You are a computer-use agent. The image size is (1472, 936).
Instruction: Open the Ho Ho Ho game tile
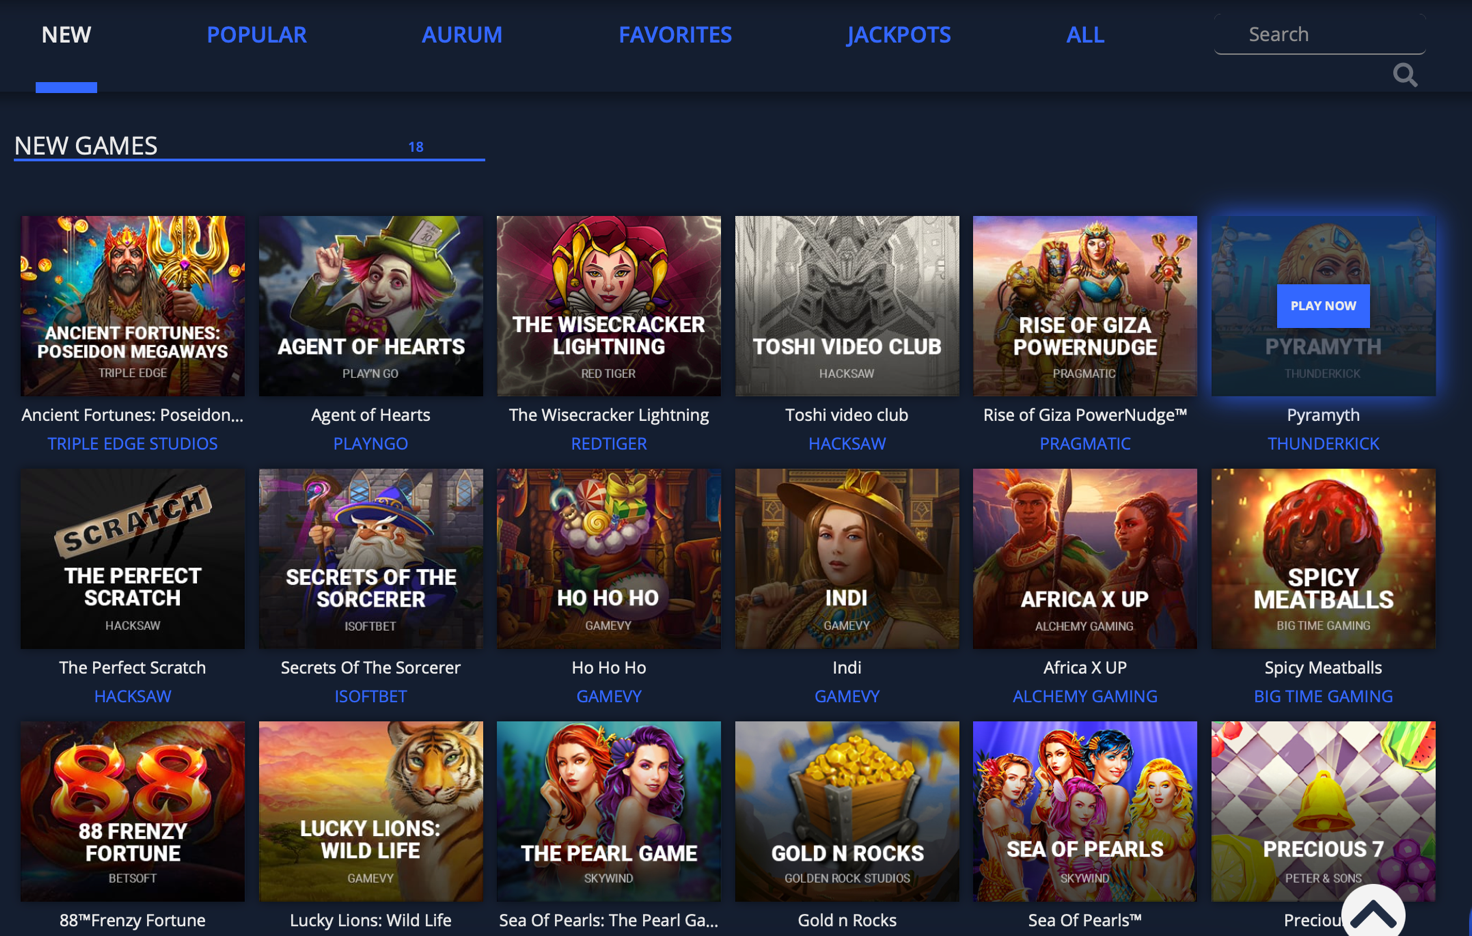609,559
